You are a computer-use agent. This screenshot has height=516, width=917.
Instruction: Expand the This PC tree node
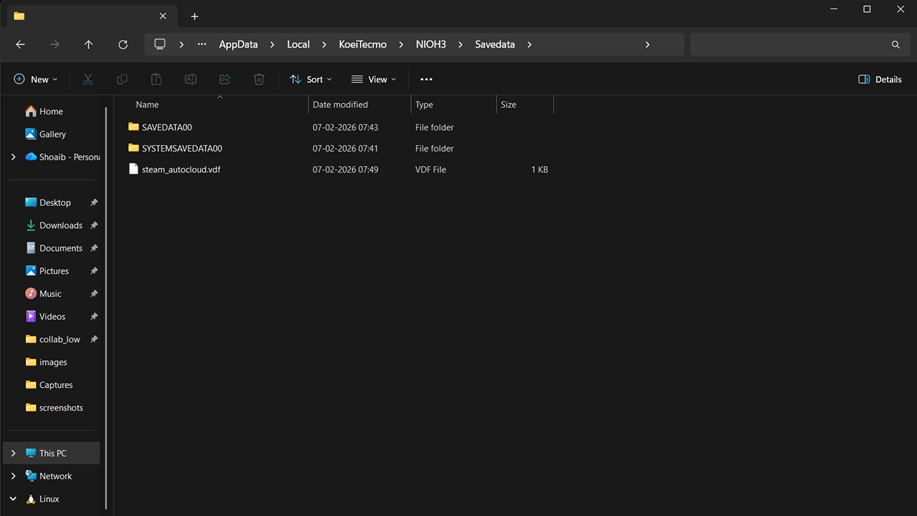tap(13, 453)
